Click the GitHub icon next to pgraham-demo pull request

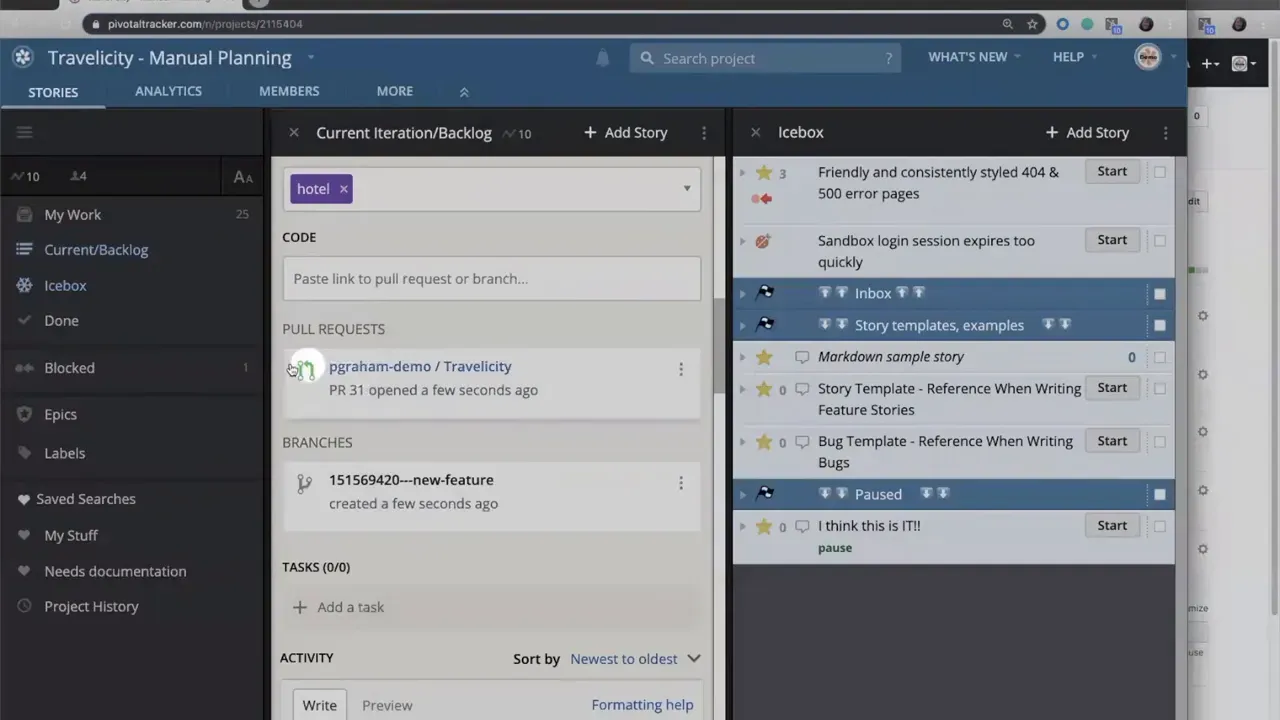(304, 369)
